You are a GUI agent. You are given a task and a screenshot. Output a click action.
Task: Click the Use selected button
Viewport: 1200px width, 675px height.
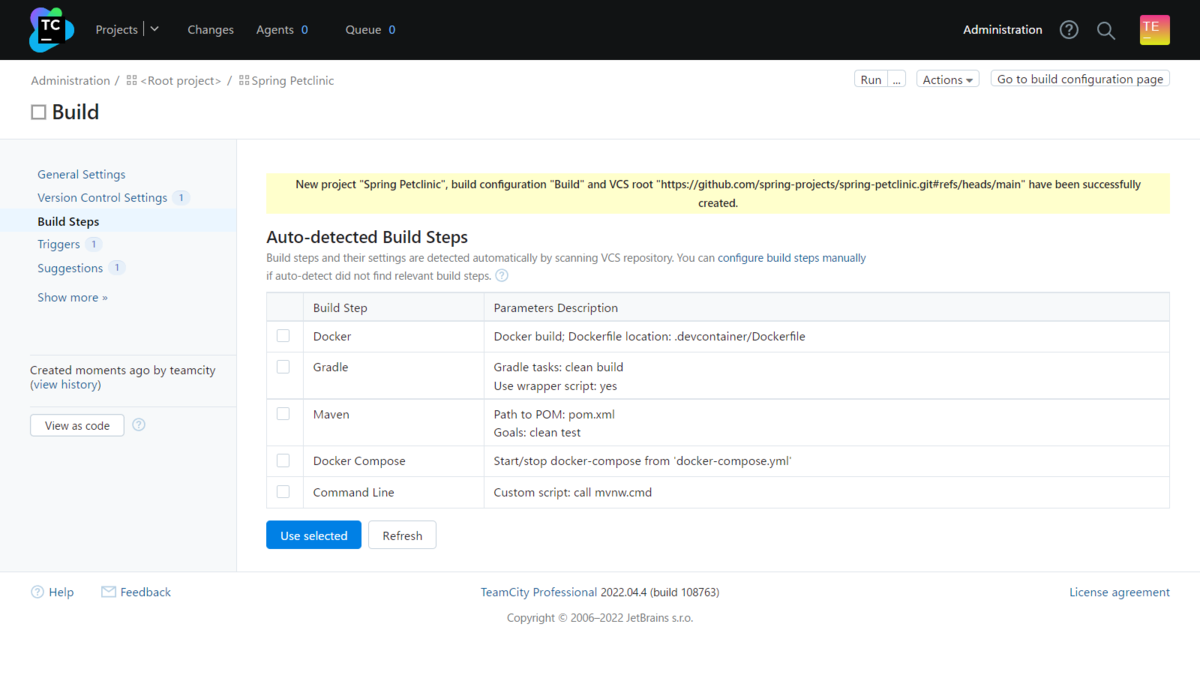[x=313, y=536]
